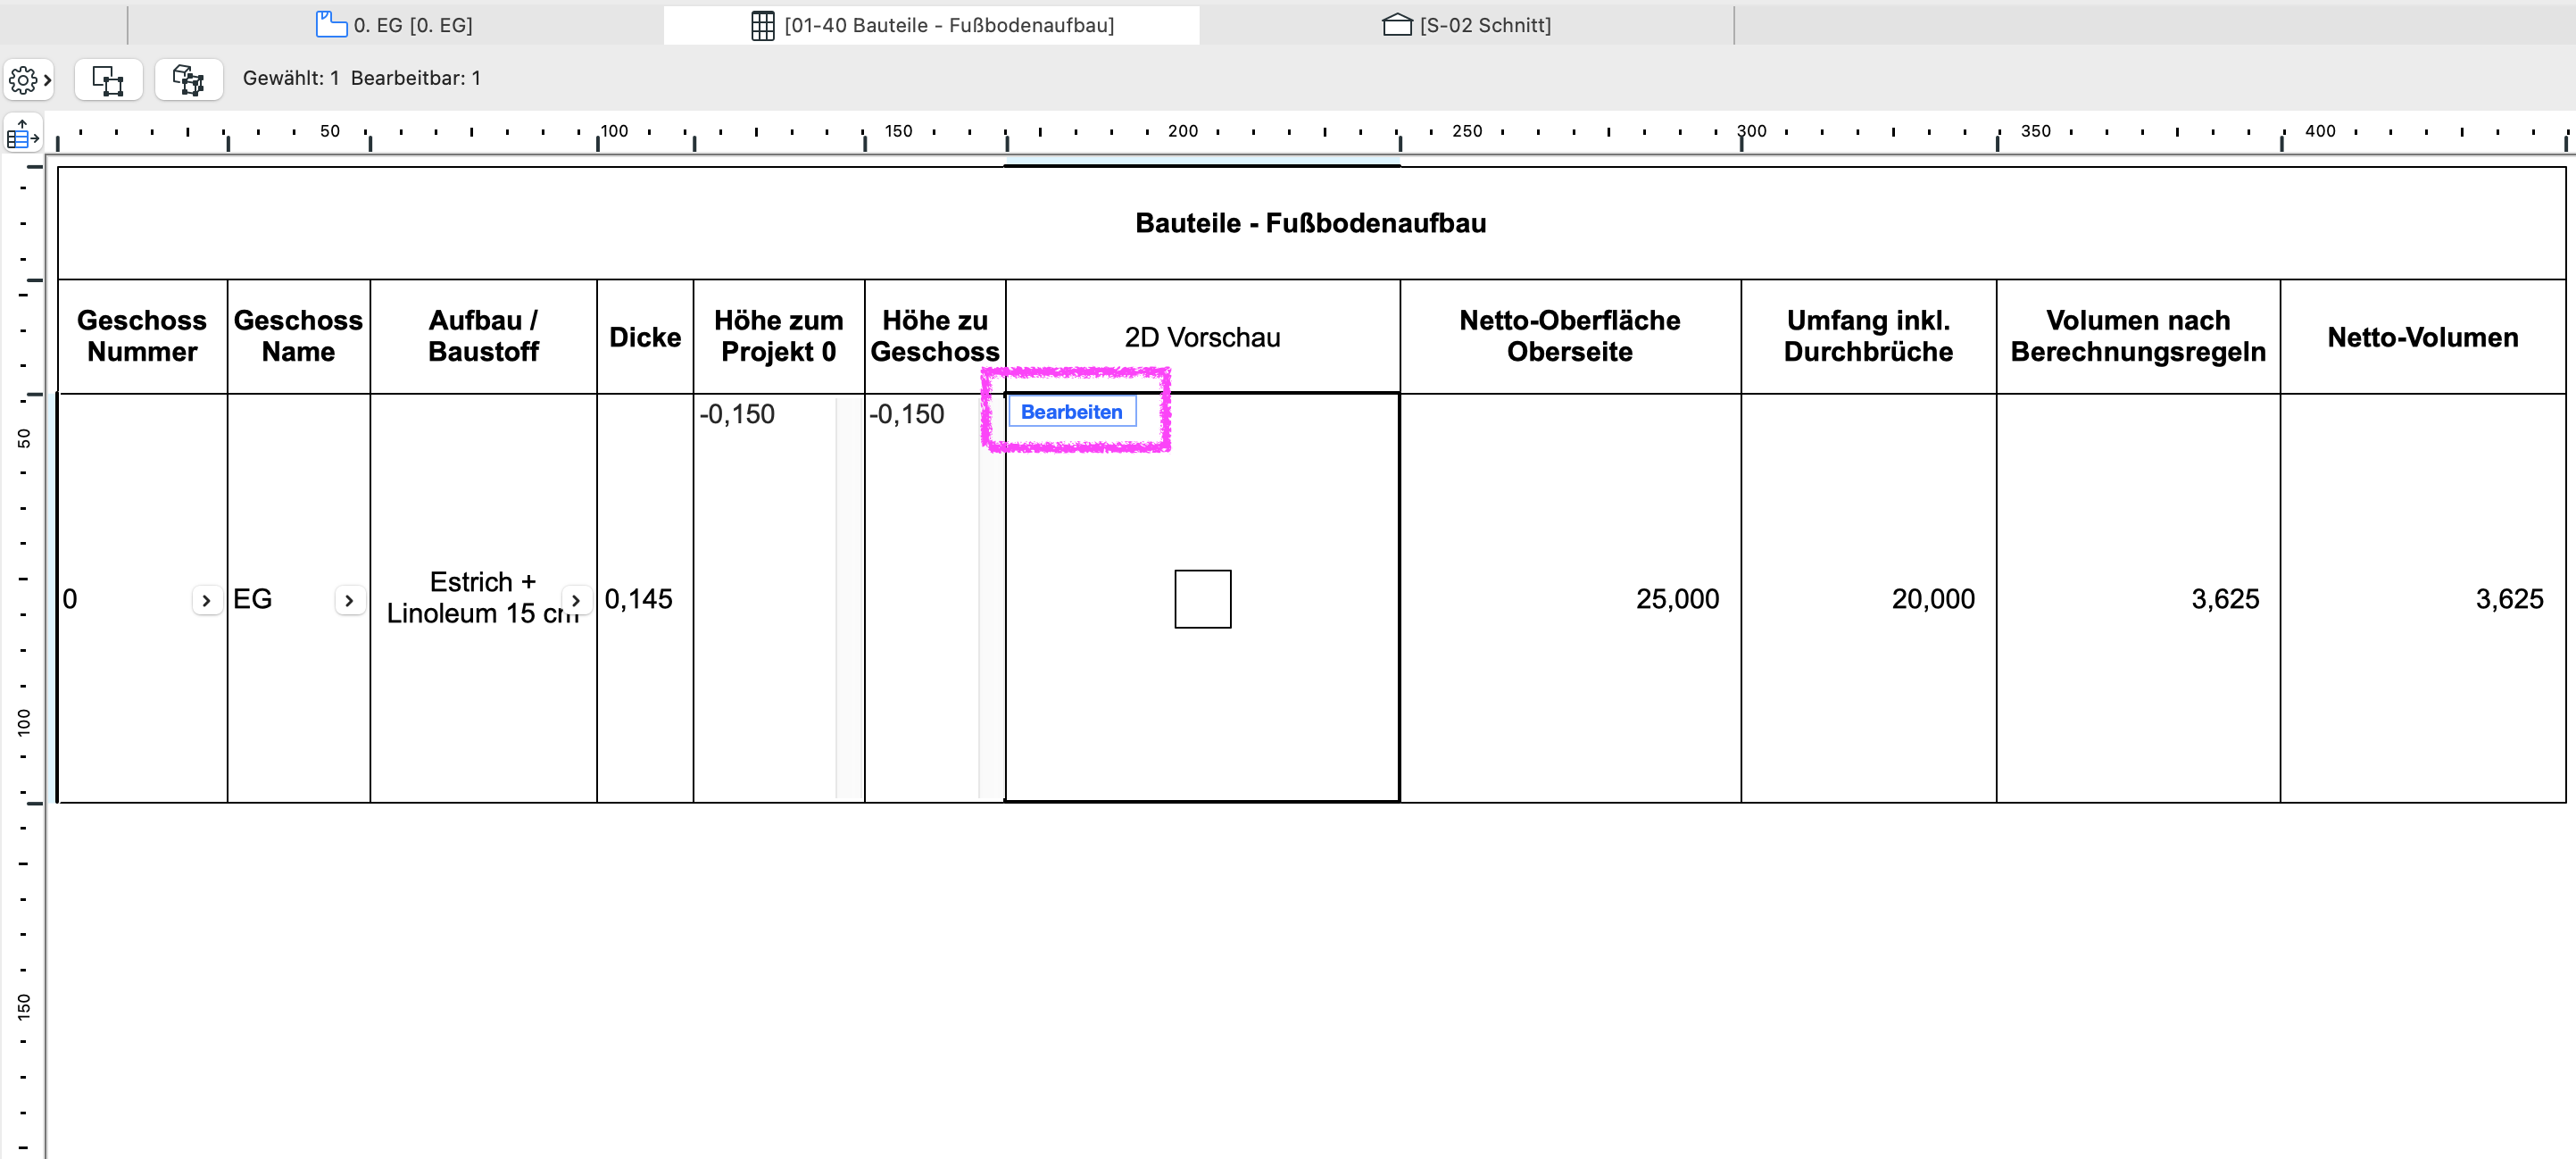Switch to the 01-40 Bauteile Fußbodenaufbau tab

click(x=932, y=25)
